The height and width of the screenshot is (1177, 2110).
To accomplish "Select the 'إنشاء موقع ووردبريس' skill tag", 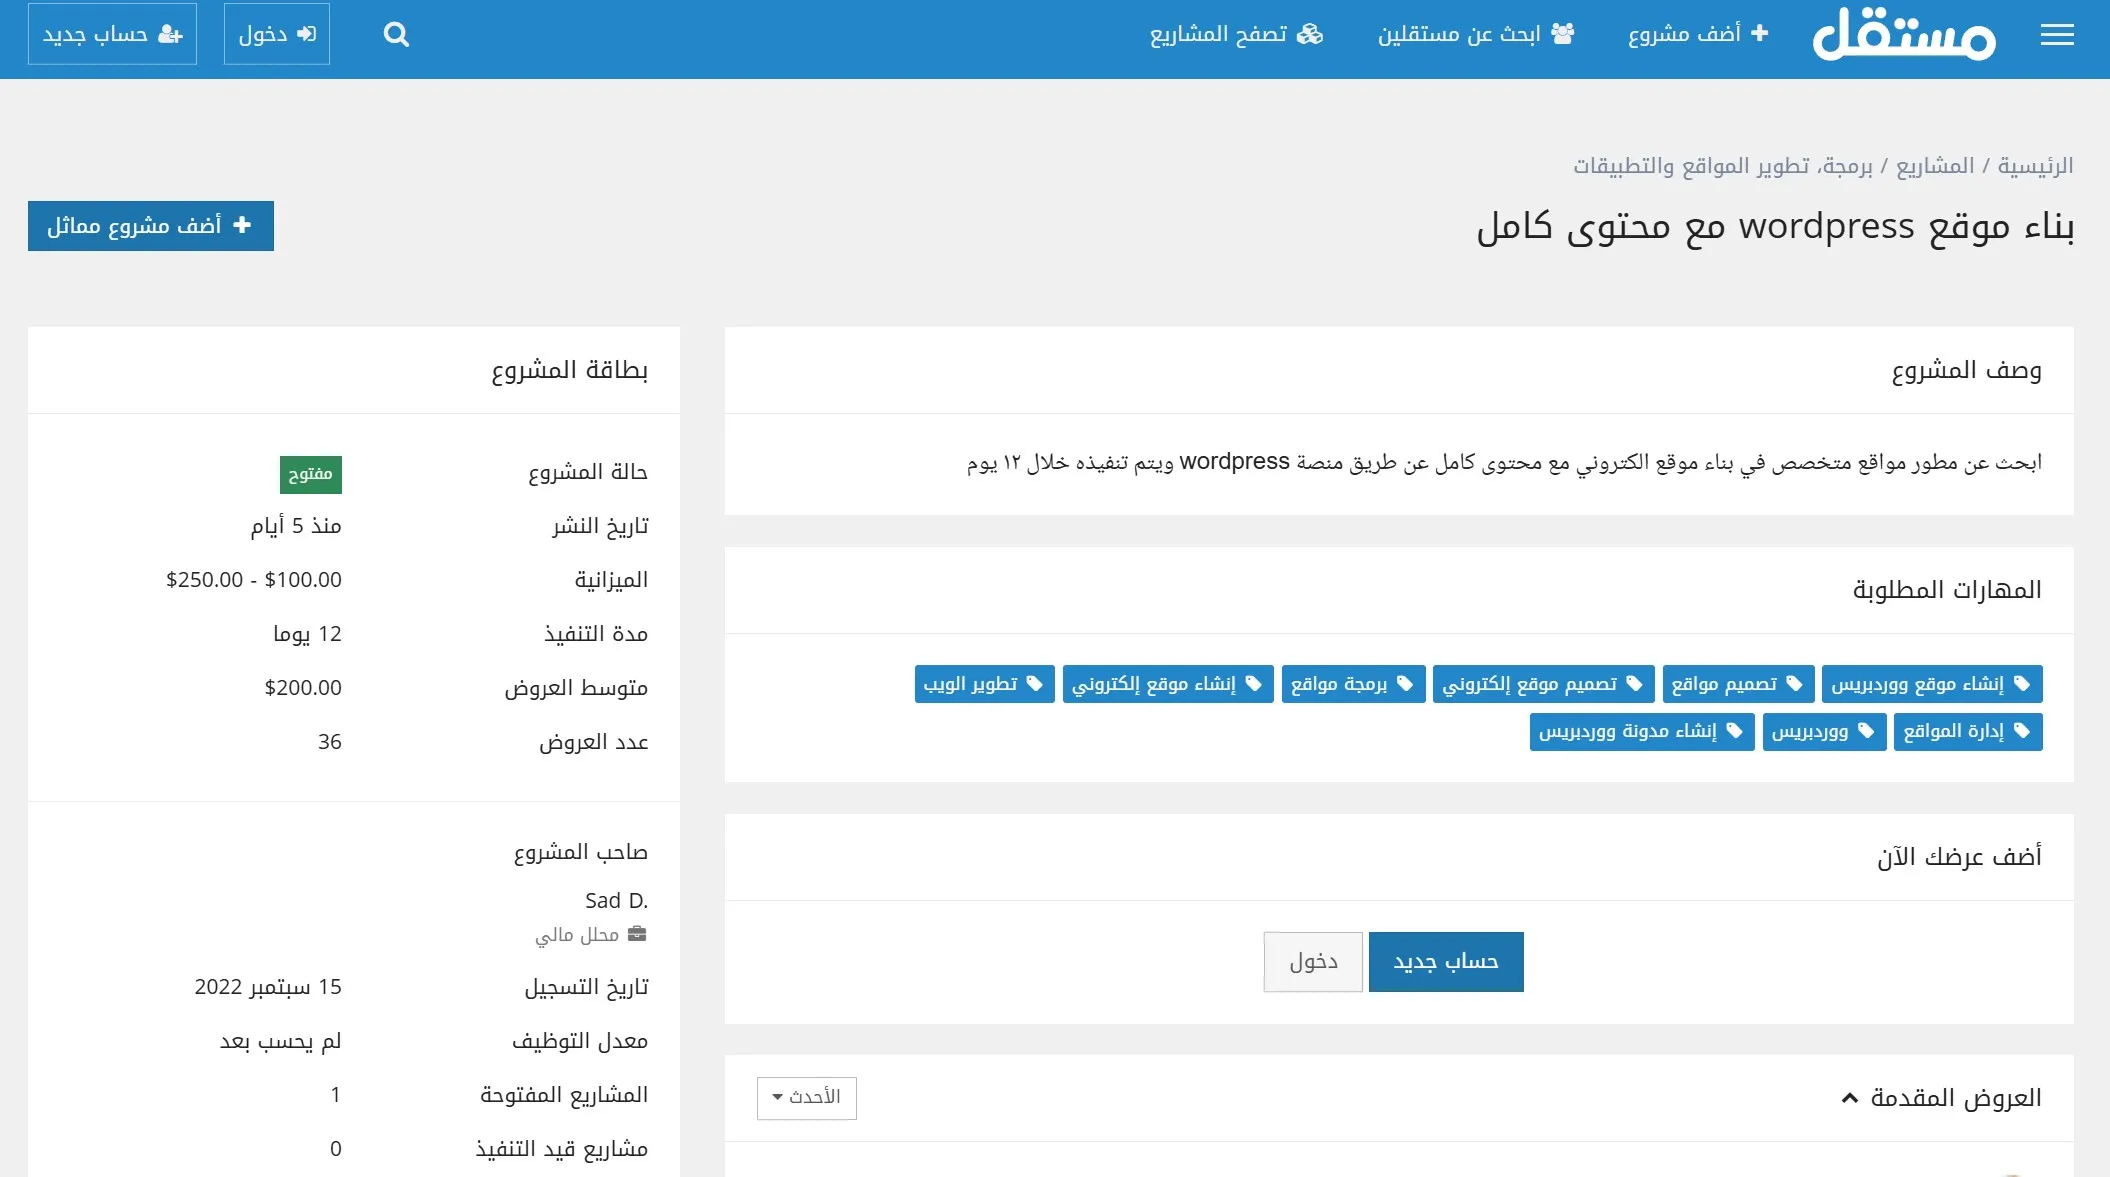I will pos(1931,684).
